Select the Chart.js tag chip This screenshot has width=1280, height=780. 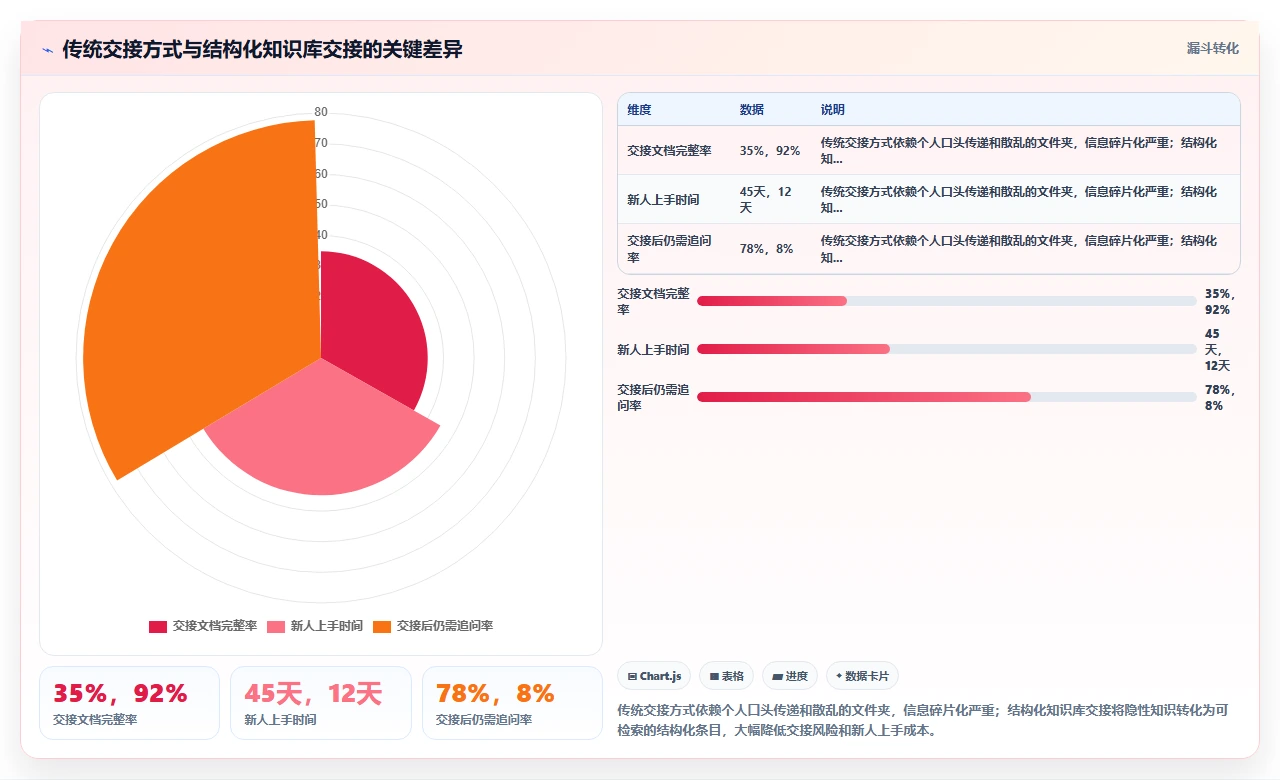654,676
